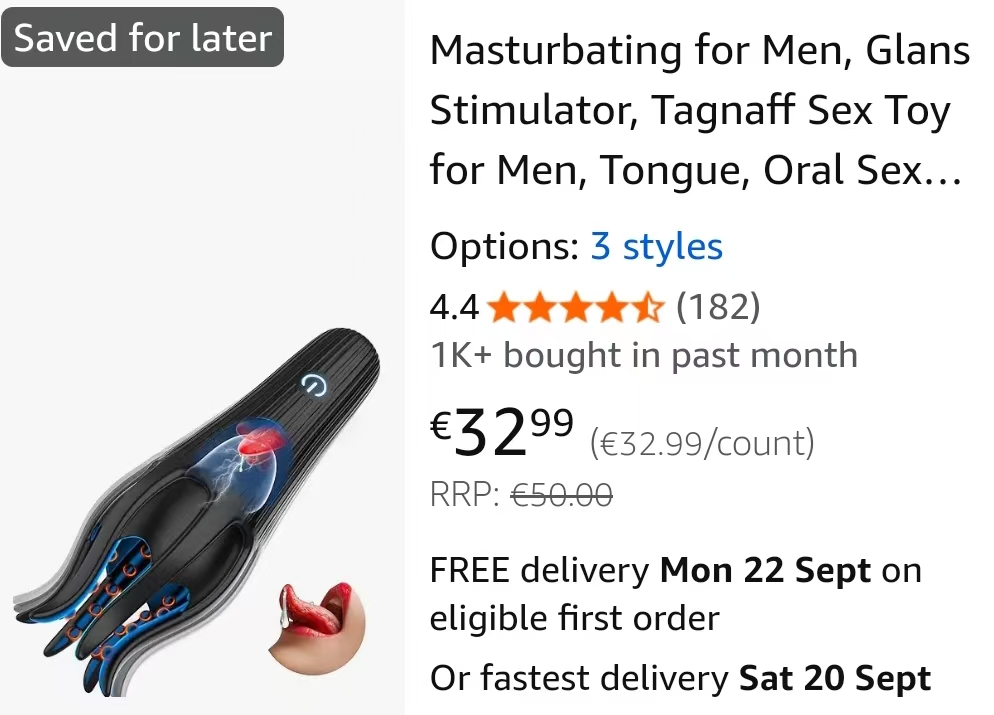The height and width of the screenshot is (715, 994).
Task: Click the €32.99/count unit price text
Action: tap(702, 443)
